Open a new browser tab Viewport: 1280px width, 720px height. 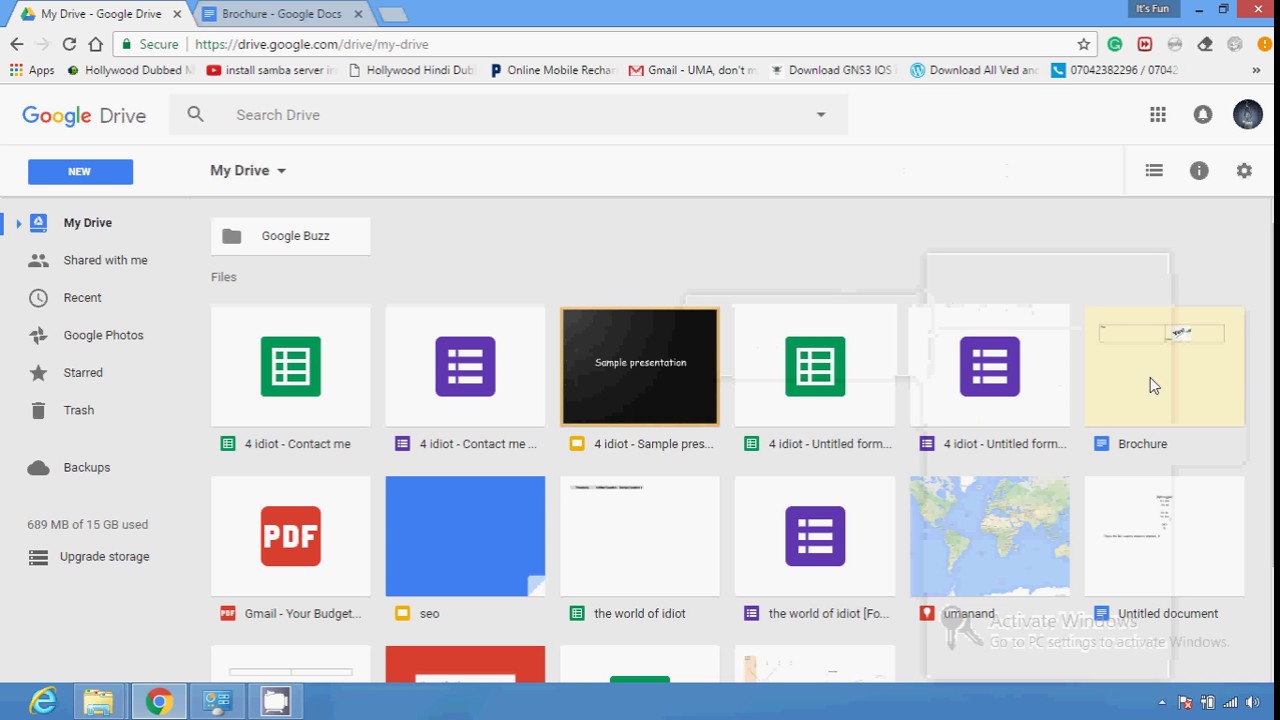coord(392,14)
